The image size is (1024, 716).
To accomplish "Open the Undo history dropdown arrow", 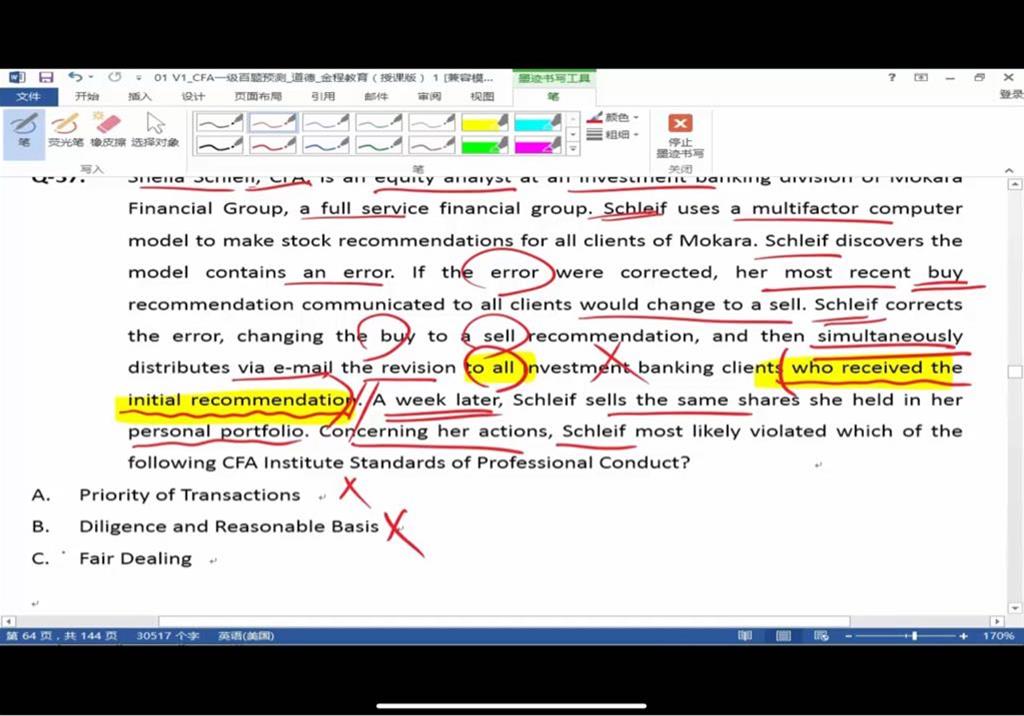I will click(x=91, y=77).
